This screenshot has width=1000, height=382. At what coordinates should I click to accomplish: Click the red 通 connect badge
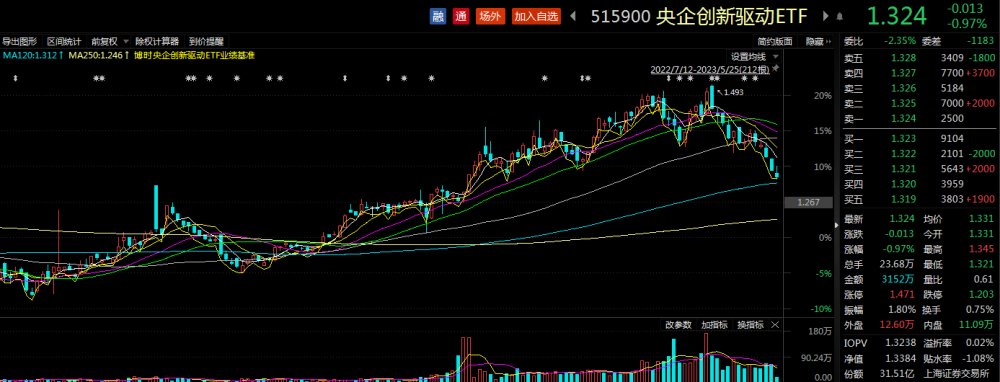[461, 17]
